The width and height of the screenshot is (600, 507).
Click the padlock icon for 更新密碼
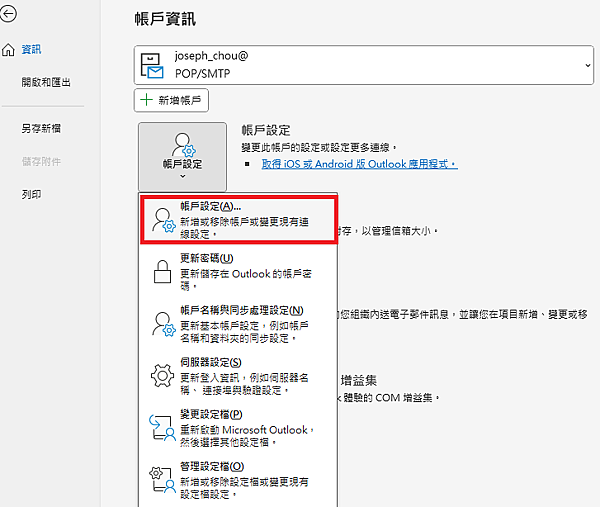pos(162,272)
